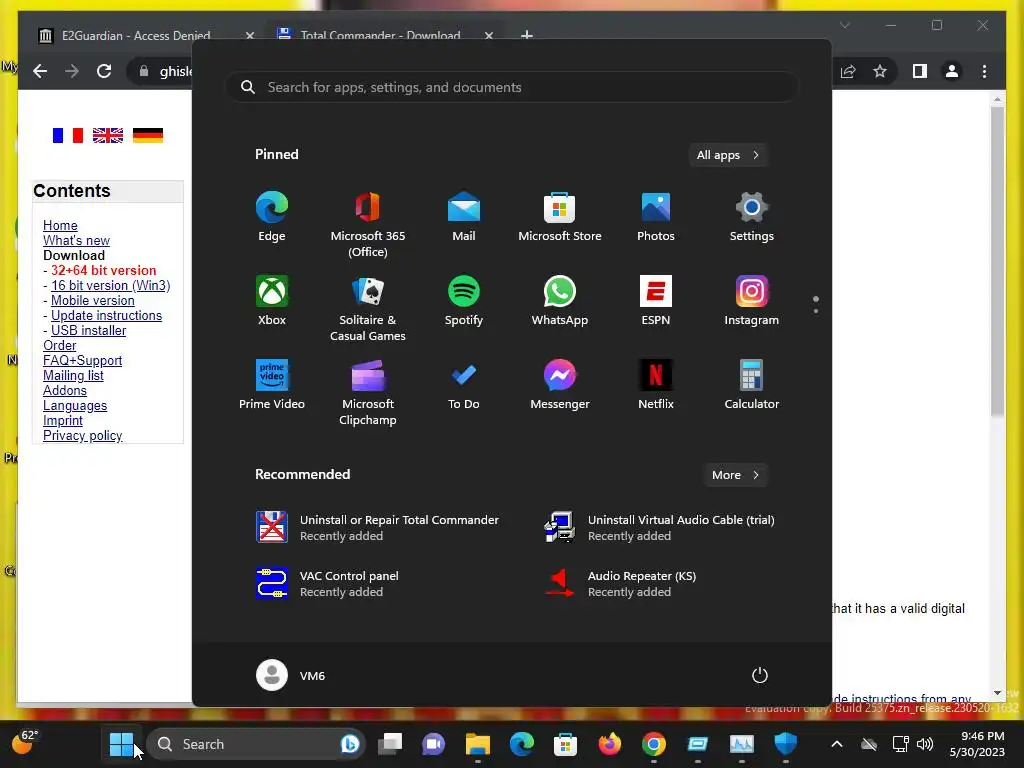Launch Microsoft 365 (Office) from Pinned
Image resolution: width=1024 pixels, height=768 pixels.
click(x=368, y=224)
